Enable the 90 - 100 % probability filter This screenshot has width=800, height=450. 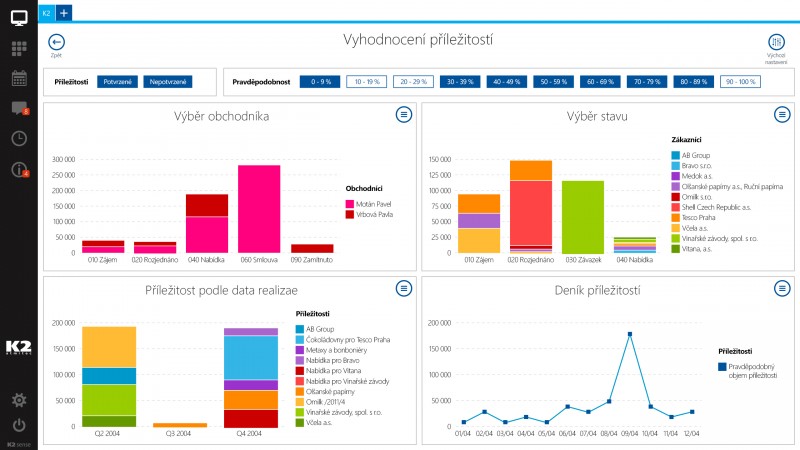[739, 82]
